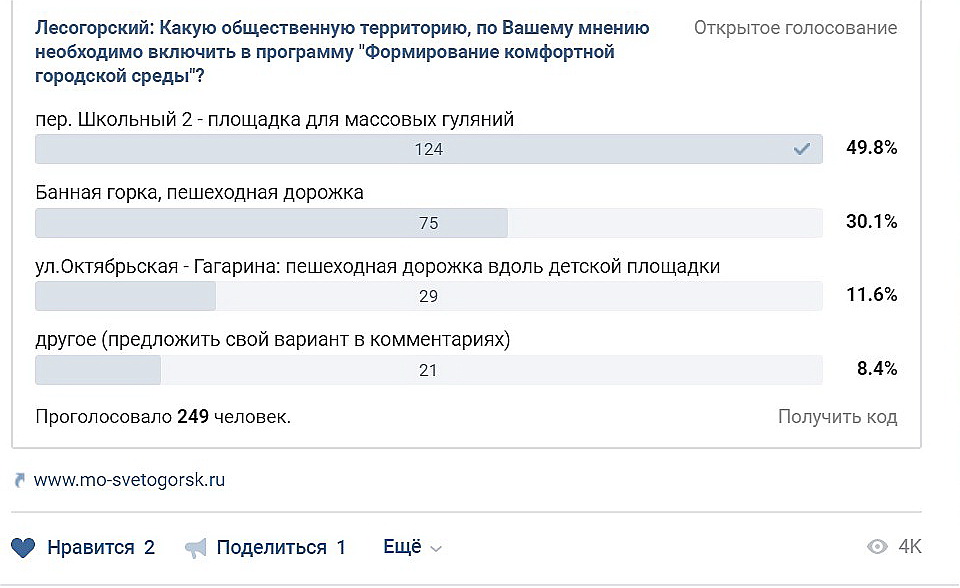Open the Ещё dropdown chevron
The height and width of the screenshot is (588, 960).
436,549
